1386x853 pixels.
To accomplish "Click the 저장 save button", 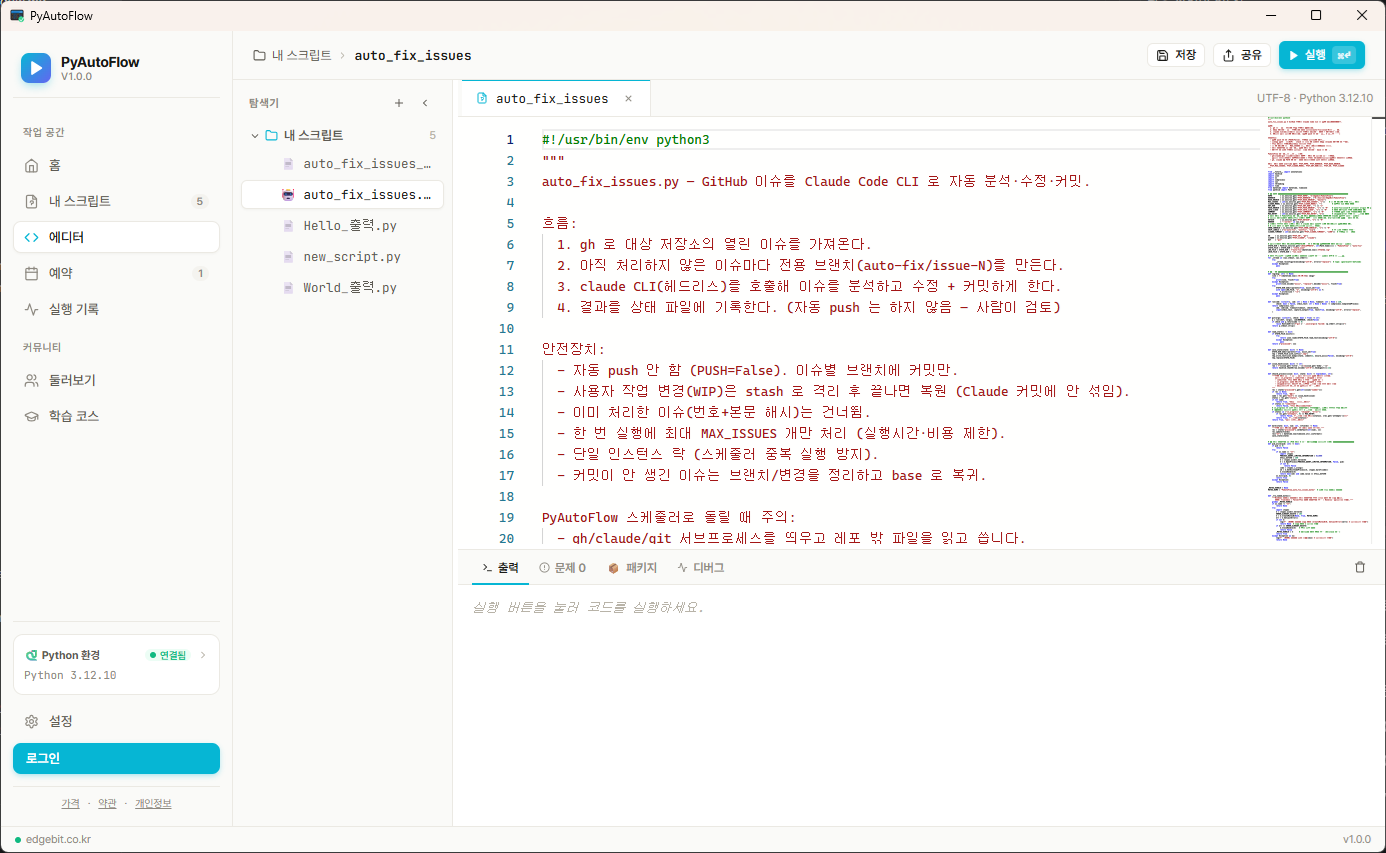I will (x=1176, y=55).
